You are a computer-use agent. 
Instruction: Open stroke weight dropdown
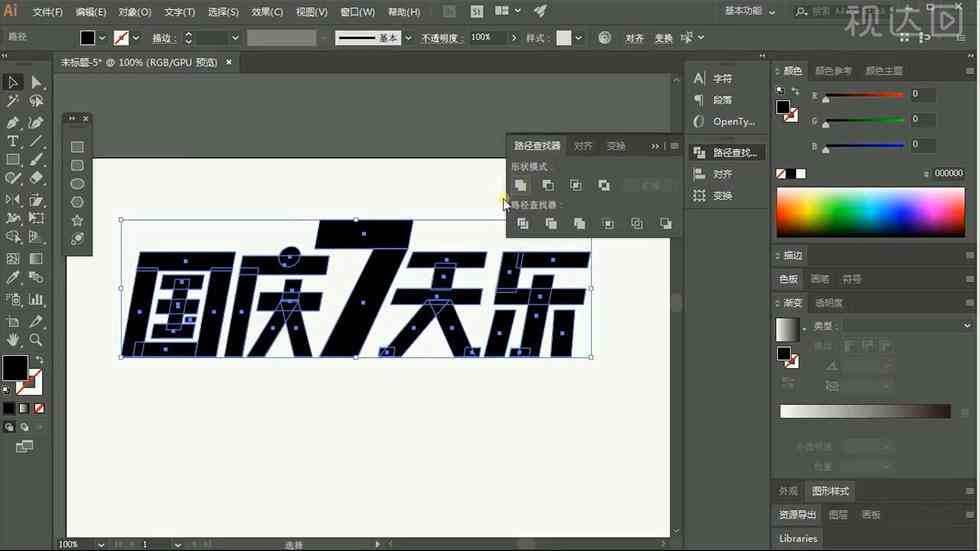(x=235, y=38)
